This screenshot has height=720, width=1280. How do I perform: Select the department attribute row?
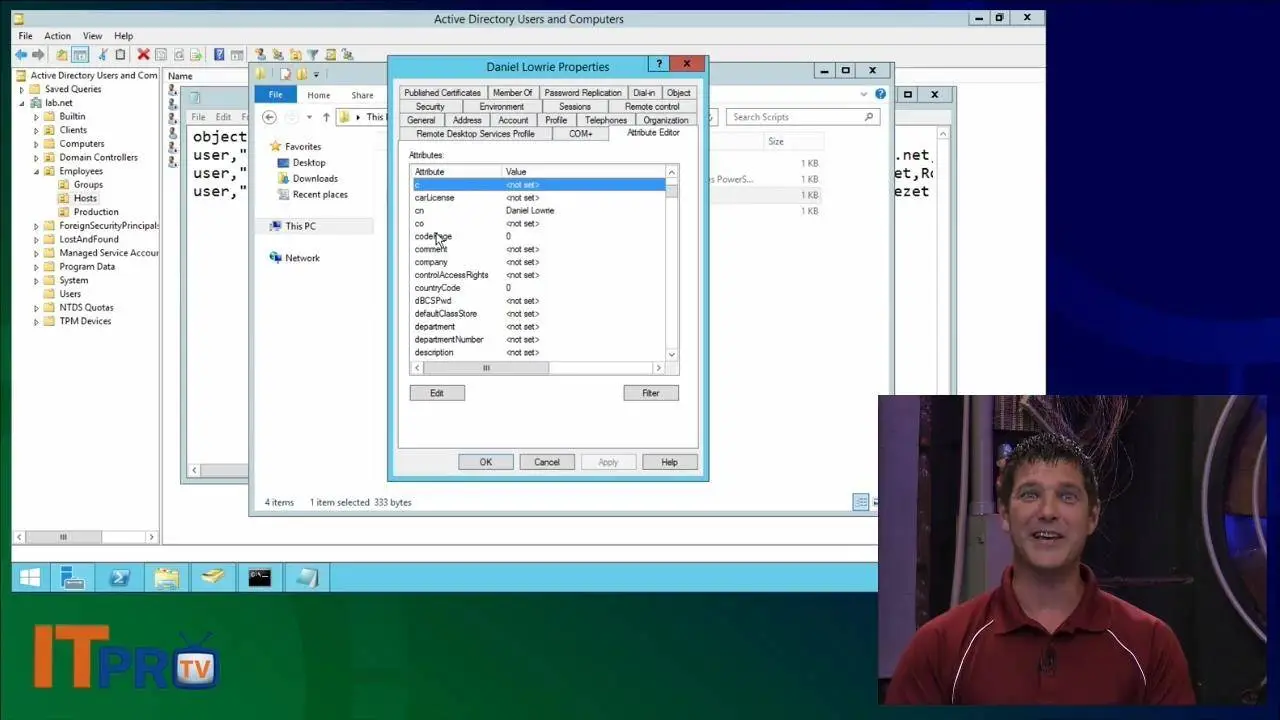(x=539, y=327)
